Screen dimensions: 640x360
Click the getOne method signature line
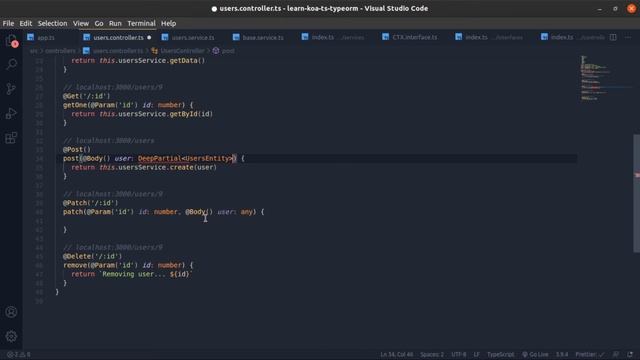click(128, 105)
